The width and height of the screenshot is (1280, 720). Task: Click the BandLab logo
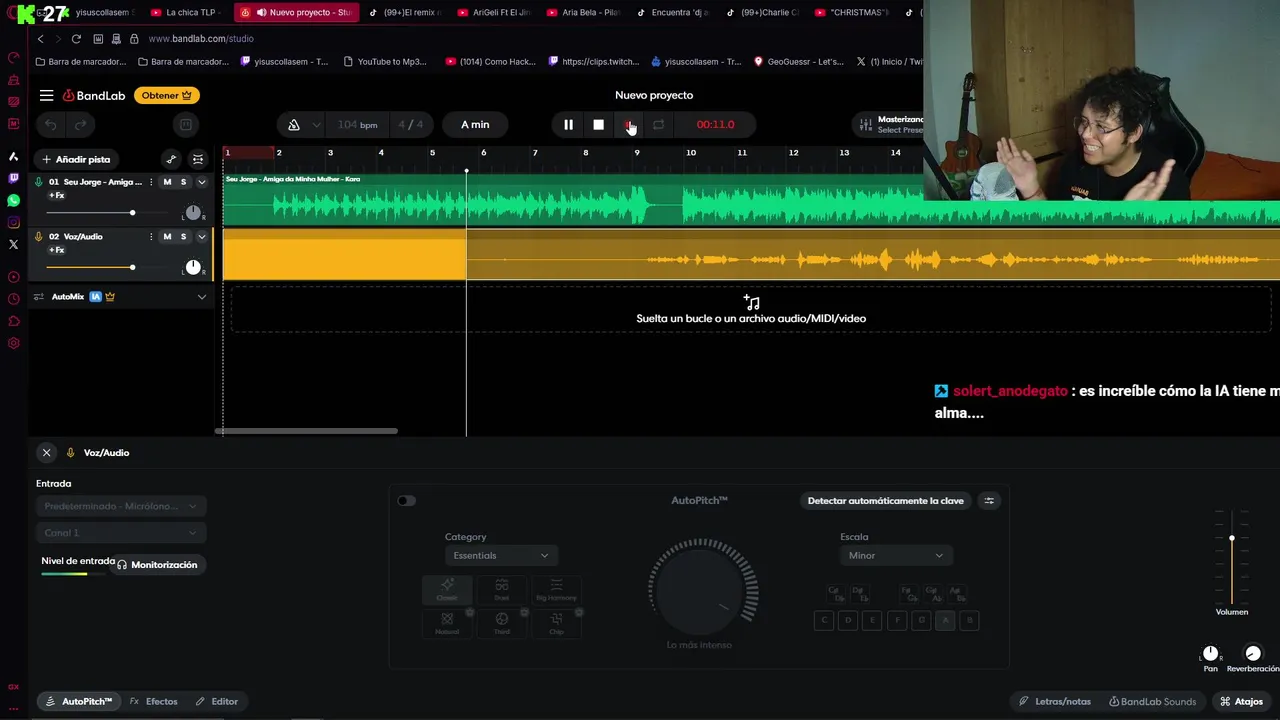[x=94, y=95]
